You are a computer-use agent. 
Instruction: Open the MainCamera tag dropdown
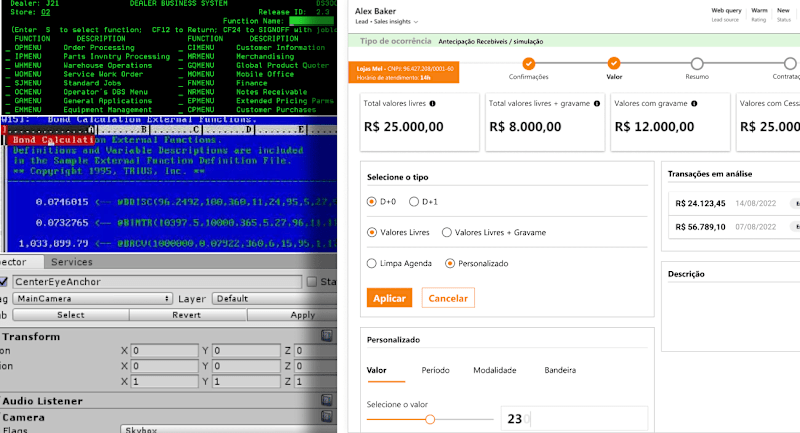[93, 298]
